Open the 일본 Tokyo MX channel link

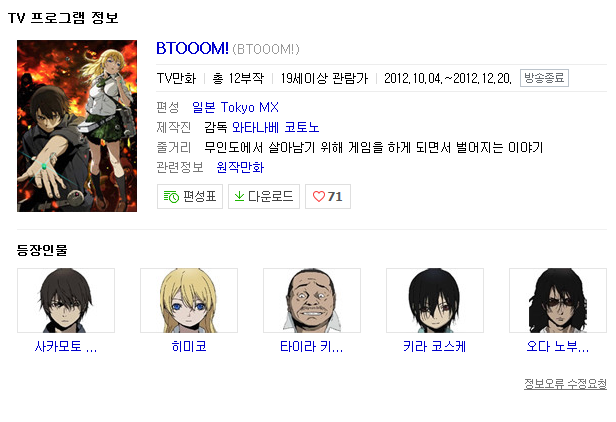[x=235, y=107]
